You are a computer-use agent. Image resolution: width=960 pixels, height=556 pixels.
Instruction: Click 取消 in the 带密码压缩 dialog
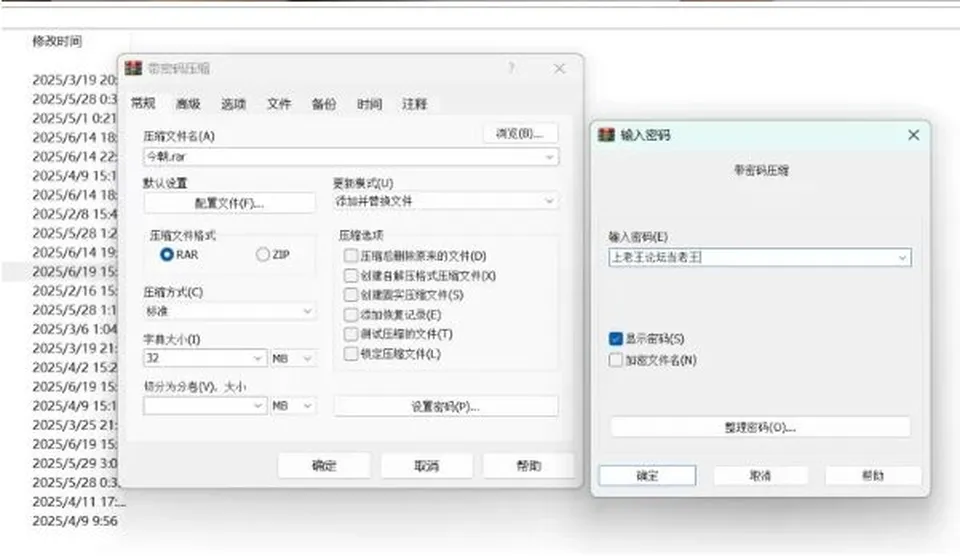pyautogui.click(x=426, y=466)
